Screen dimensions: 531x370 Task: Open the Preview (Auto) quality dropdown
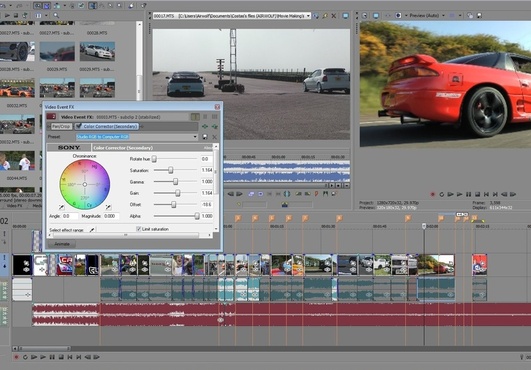click(443, 16)
